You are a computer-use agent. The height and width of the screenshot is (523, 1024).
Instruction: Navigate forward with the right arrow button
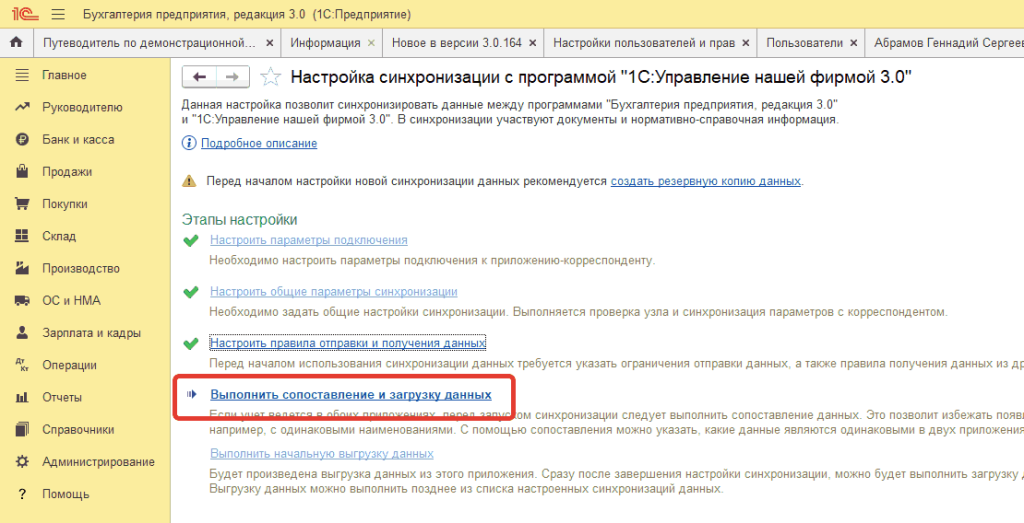(232, 77)
